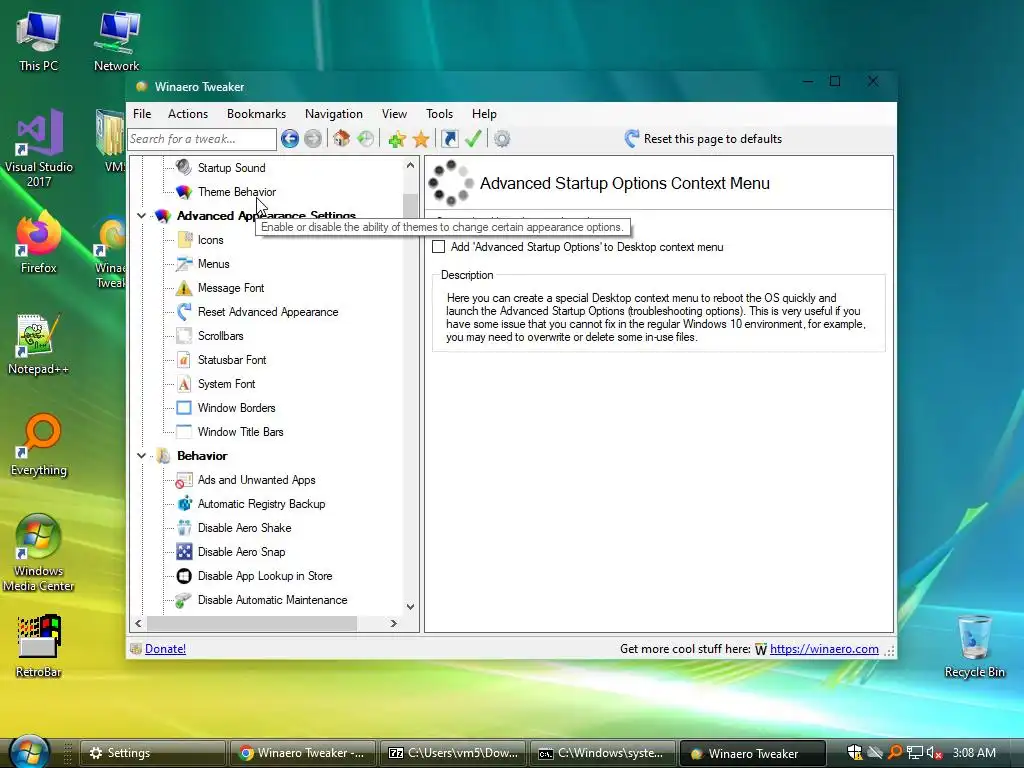Viewport: 1024px width, 768px height.
Task: Open the Bookmarks menu
Action: click(x=256, y=114)
